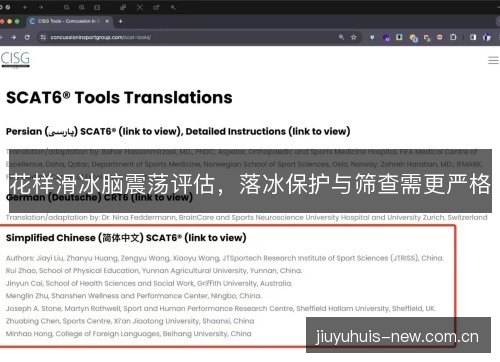Click the 'SCAT6® Tools Translations' heading
Image resolution: width=500 pixels, height=362 pixels.
coord(119,98)
